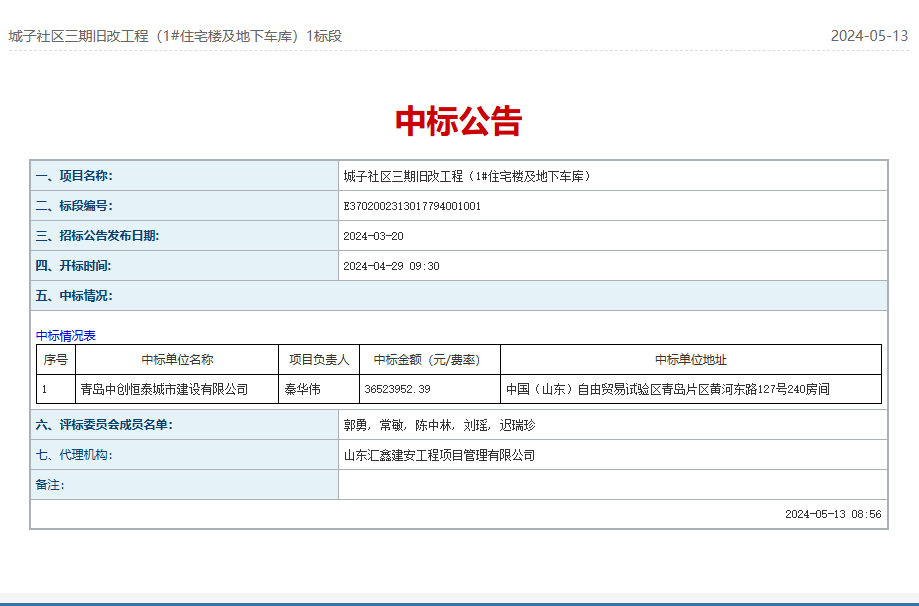Click the 项目负责人 column header
The width and height of the screenshot is (919, 606).
pyautogui.click(x=319, y=360)
